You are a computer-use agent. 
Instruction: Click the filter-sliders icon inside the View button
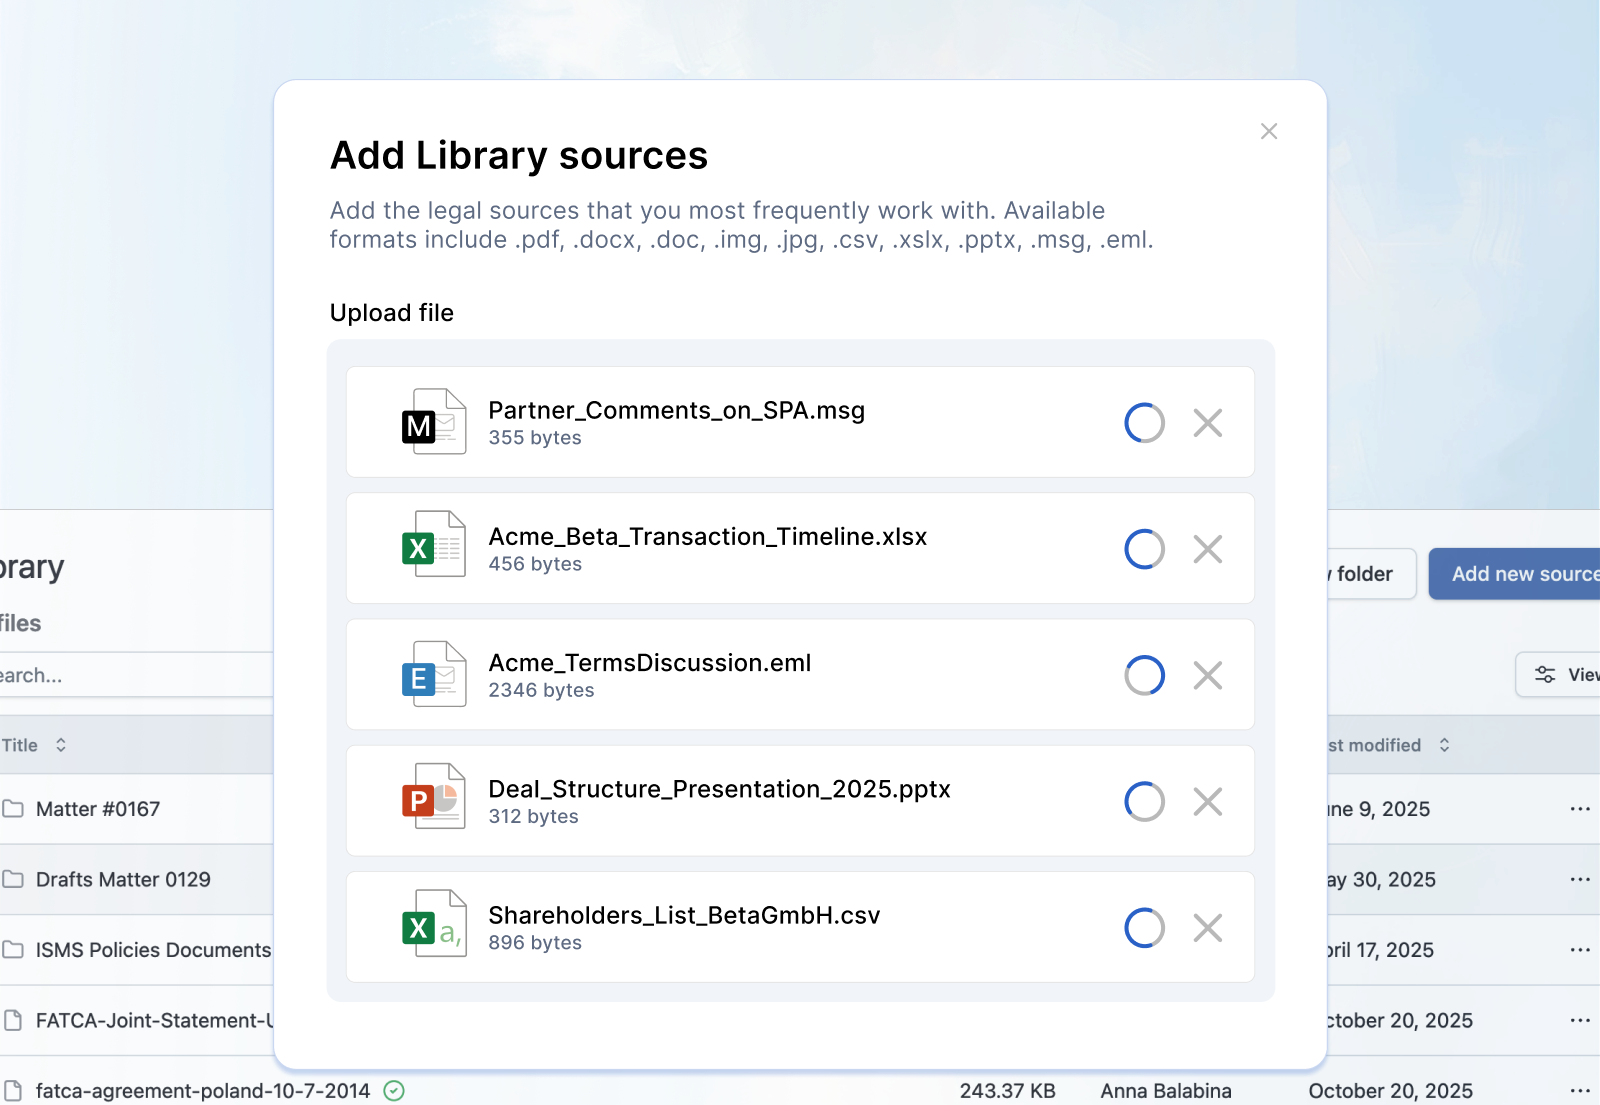[x=1544, y=674]
